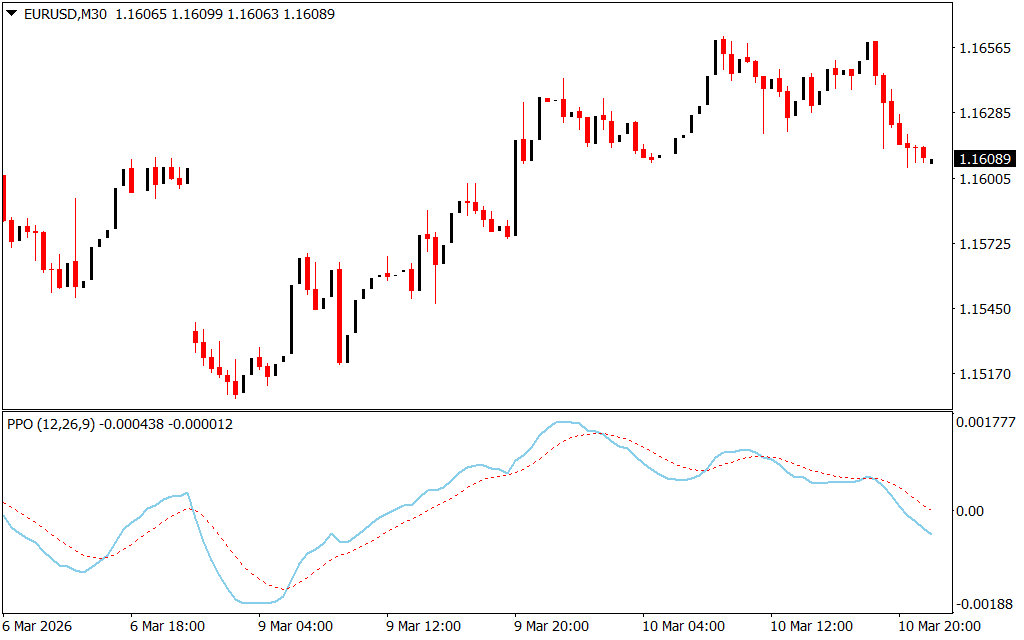Open the chart menu triangle beside EURUSD,M30
The height and width of the screenshot is (640, 1024).
pyautogui.click(x=11, y=14)
